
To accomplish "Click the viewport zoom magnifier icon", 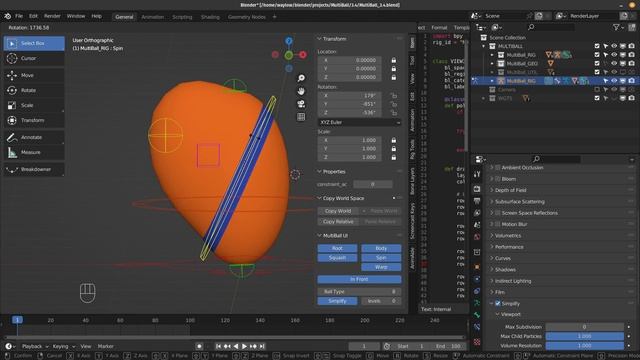I will pos(301,78).
